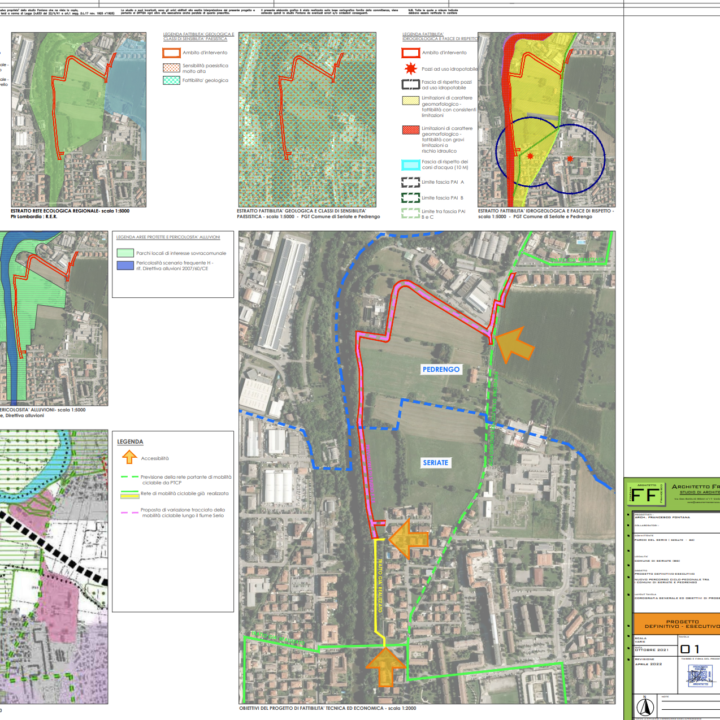Viewport: 720px width, 720px height.
Task: Click the flood hazard map with the blue river
Action: click(x=54, y=319)
